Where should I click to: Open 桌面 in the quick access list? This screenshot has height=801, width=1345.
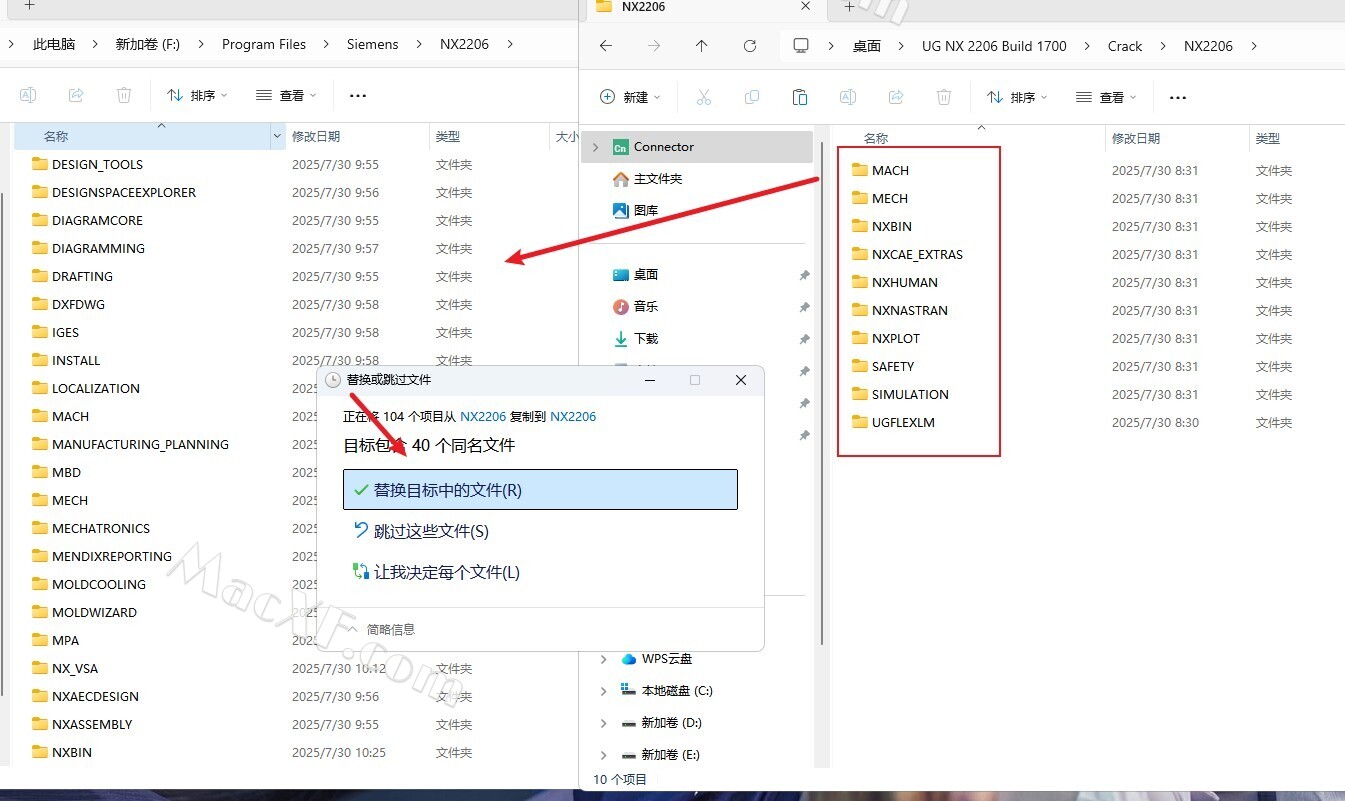635,275
